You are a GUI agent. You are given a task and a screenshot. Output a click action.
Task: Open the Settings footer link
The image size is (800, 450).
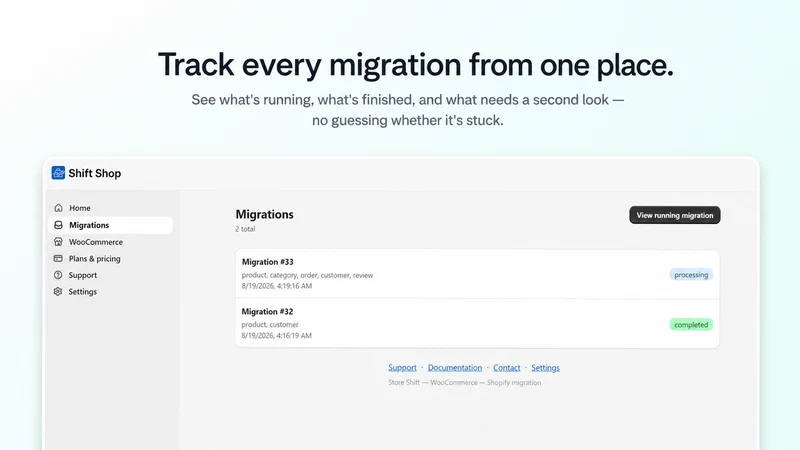click(x=545, y=368)
